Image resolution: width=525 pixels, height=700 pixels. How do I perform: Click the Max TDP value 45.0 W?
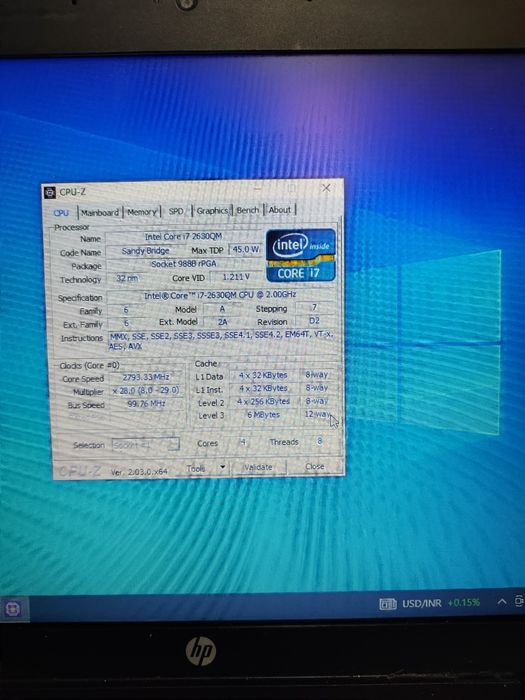point(246,249)
